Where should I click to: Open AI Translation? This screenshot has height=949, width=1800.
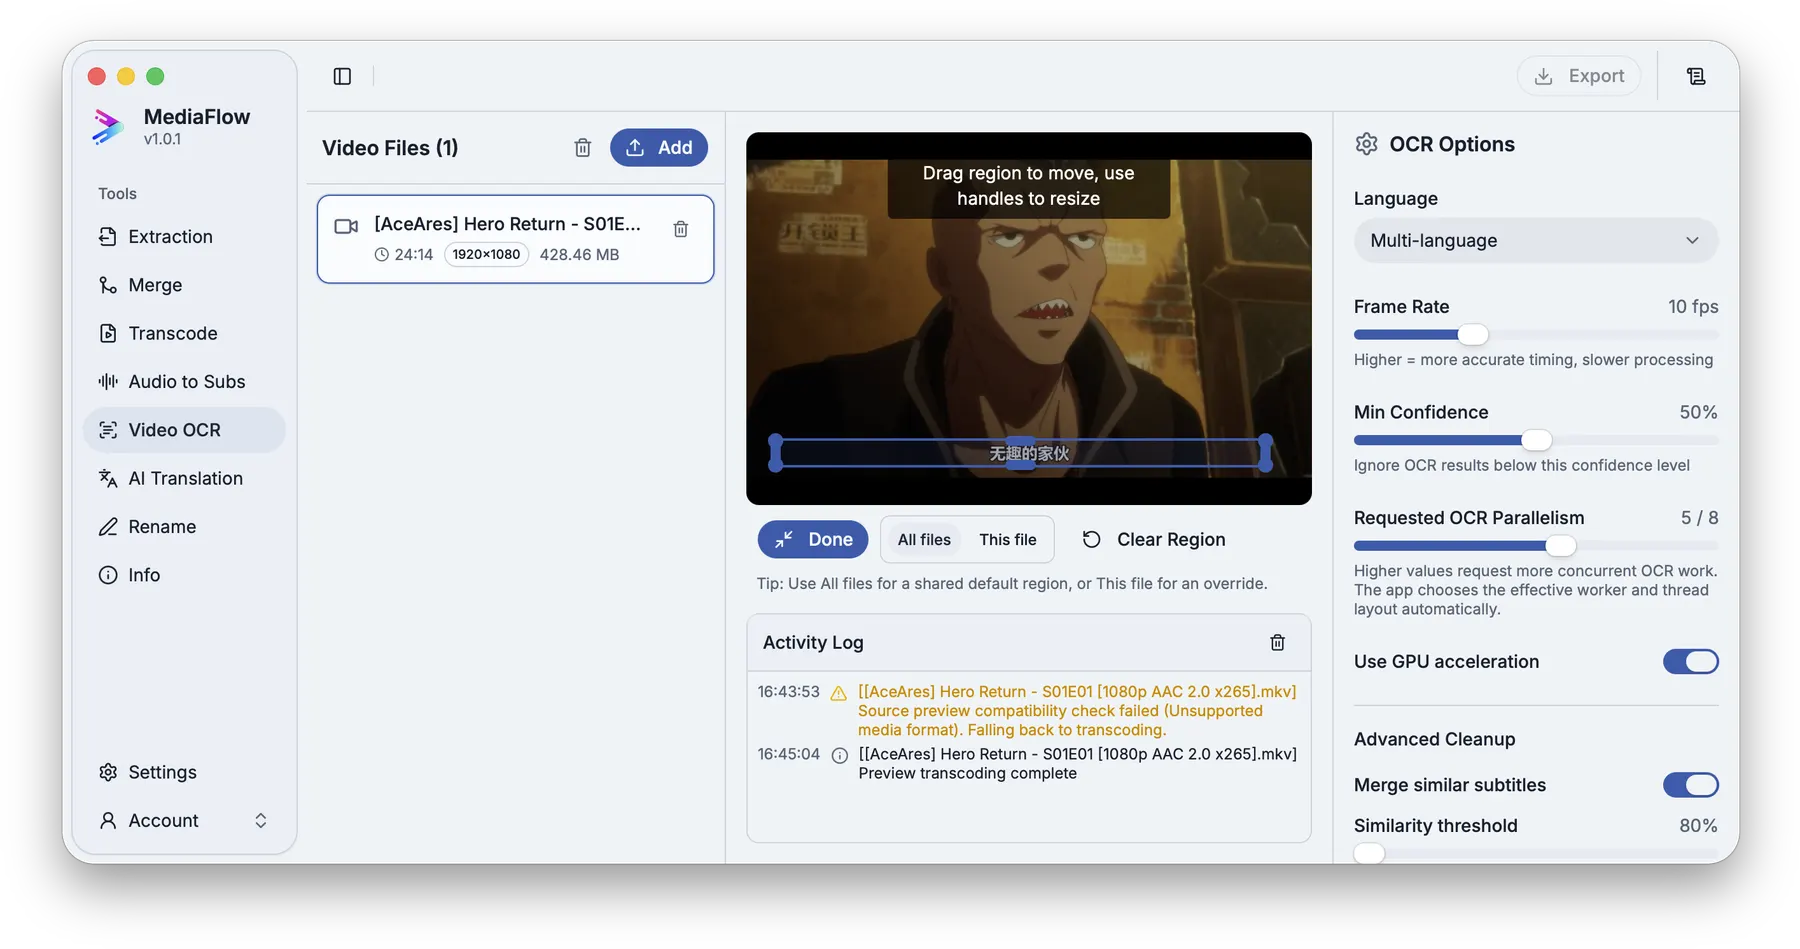tap(184, 478)
